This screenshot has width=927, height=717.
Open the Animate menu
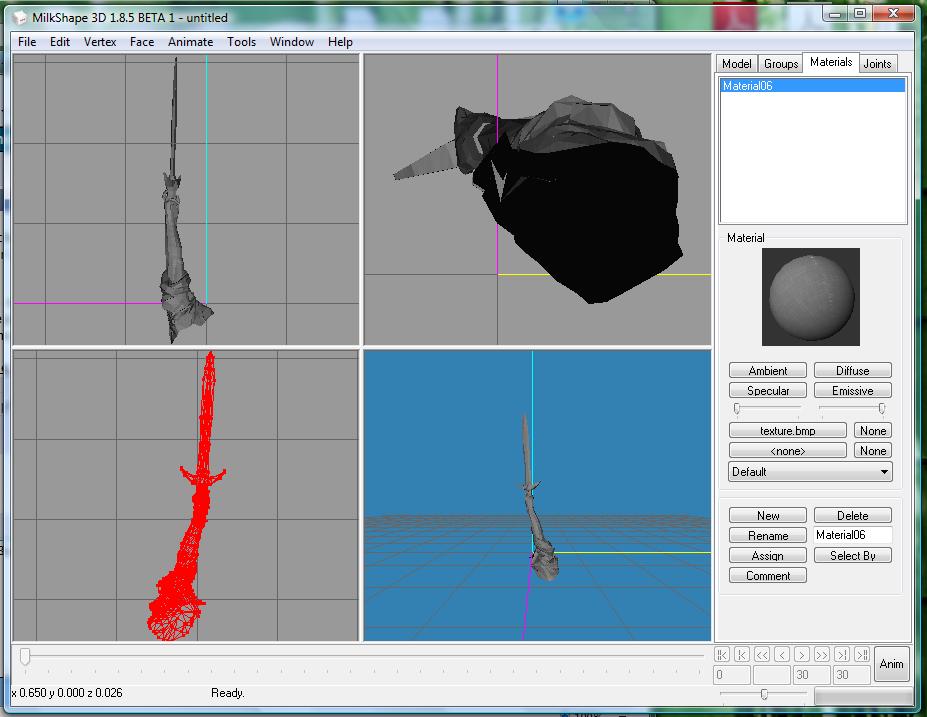coord(190,42)
